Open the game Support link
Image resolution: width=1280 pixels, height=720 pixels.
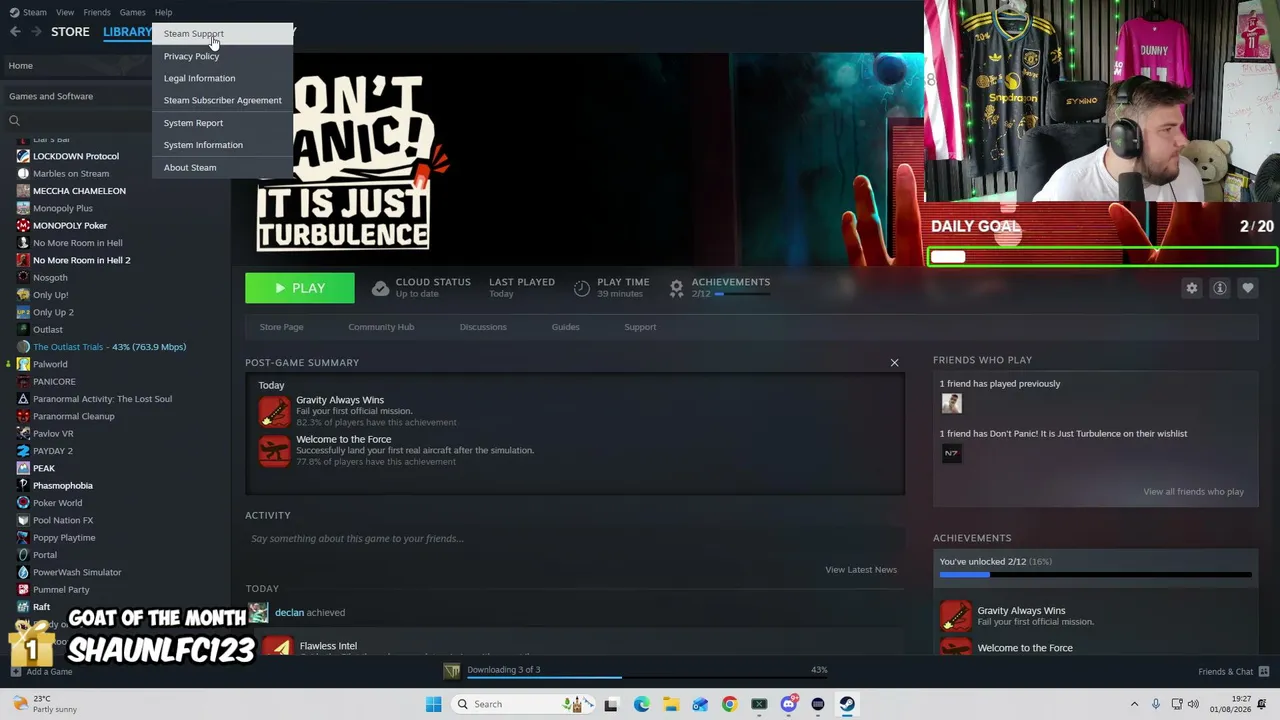coord(640,327)
